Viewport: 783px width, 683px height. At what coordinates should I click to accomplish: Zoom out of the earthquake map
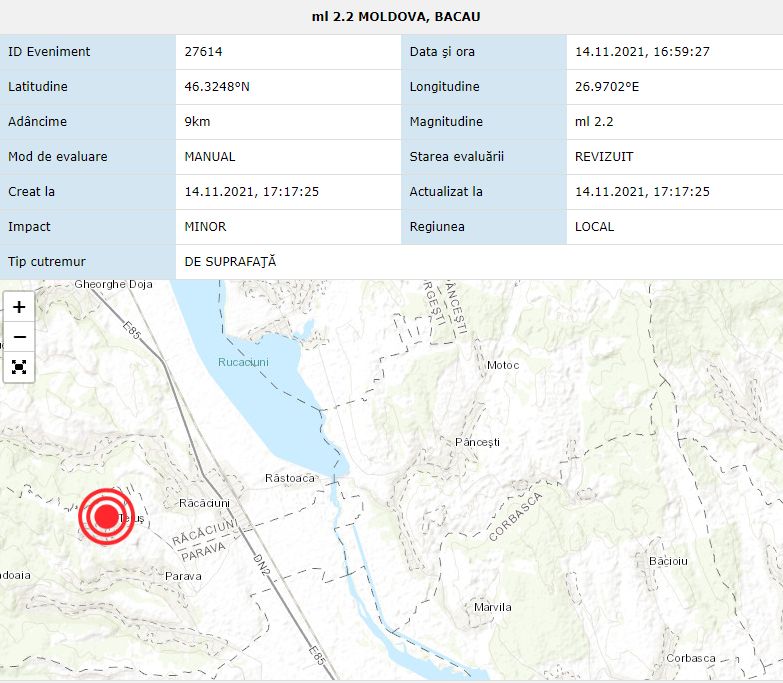19,337
